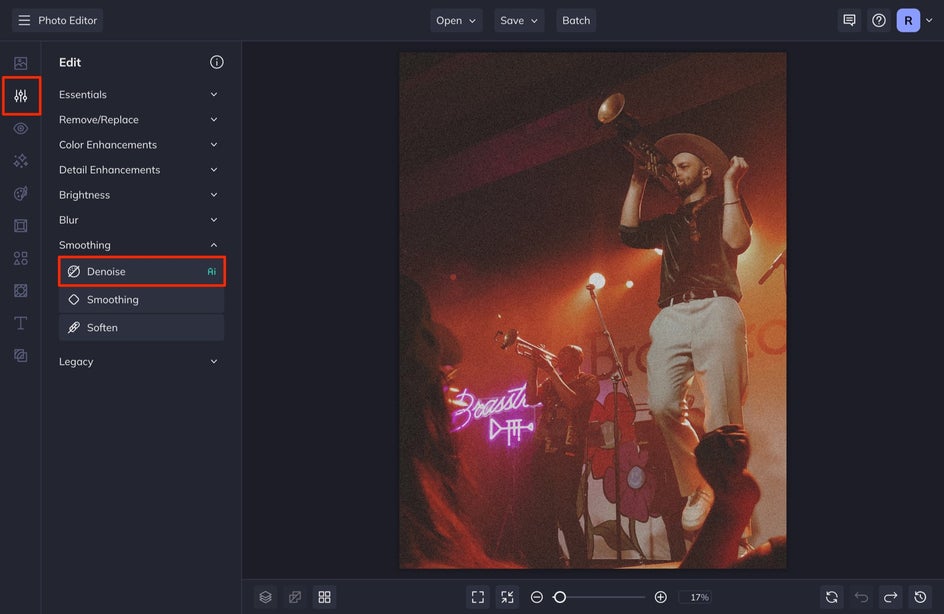Click the zoom in plus icon
944x614 pixels.
[x=660, y=597]
